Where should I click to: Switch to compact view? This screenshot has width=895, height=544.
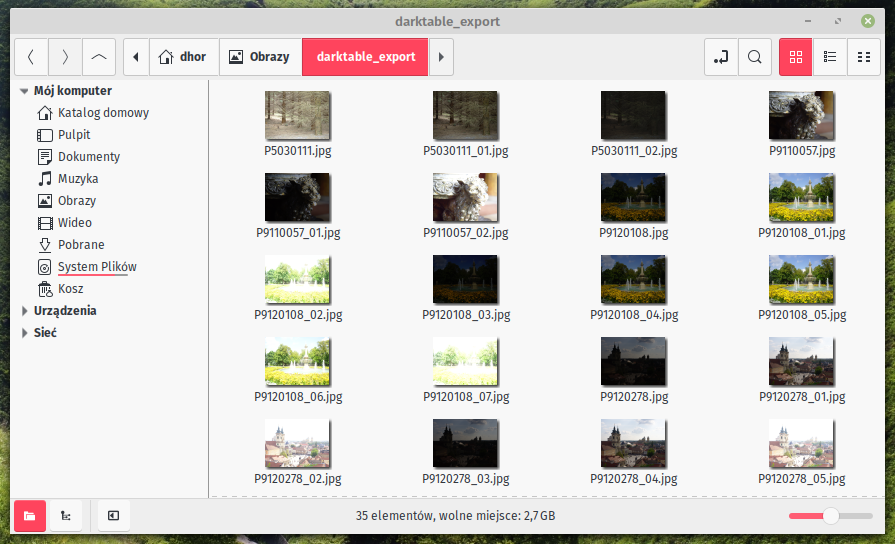click(864, 57)
